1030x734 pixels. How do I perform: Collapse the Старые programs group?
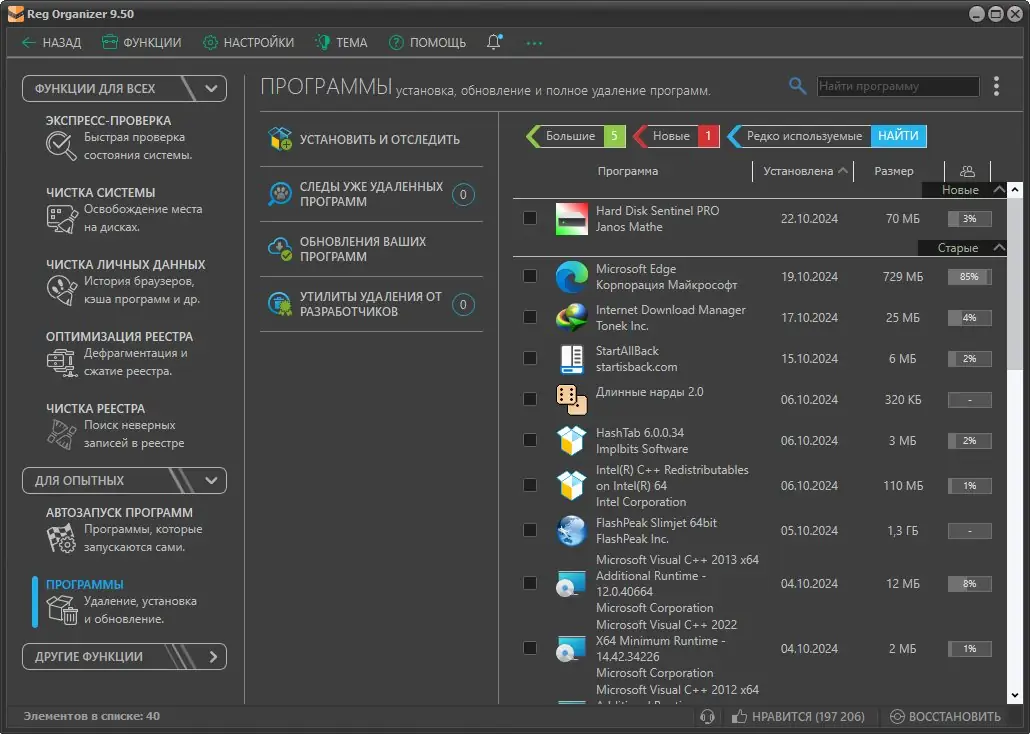click(998, 248)
